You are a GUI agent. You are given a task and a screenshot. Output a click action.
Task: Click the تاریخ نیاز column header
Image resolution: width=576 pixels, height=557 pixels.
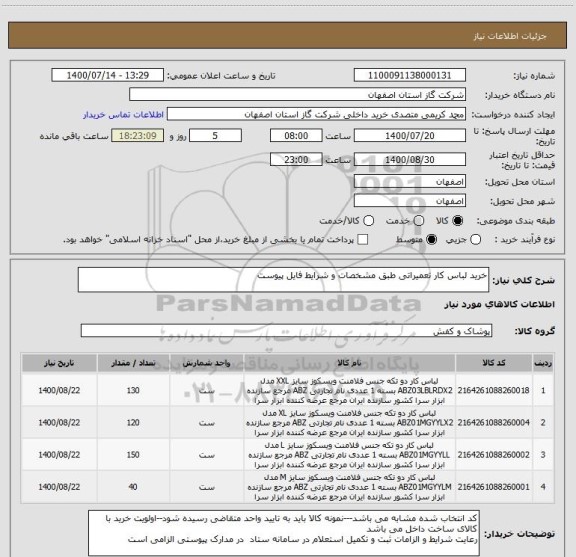coord(59,363)
